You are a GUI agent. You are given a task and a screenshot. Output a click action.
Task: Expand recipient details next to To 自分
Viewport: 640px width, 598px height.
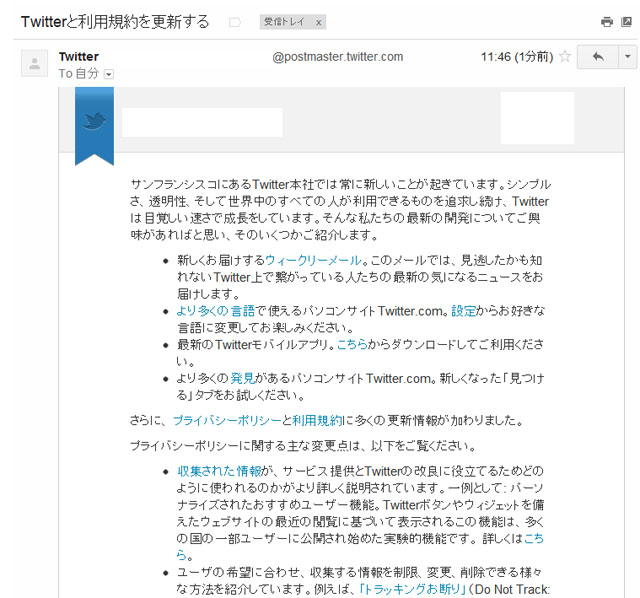[x=109, y=74]
